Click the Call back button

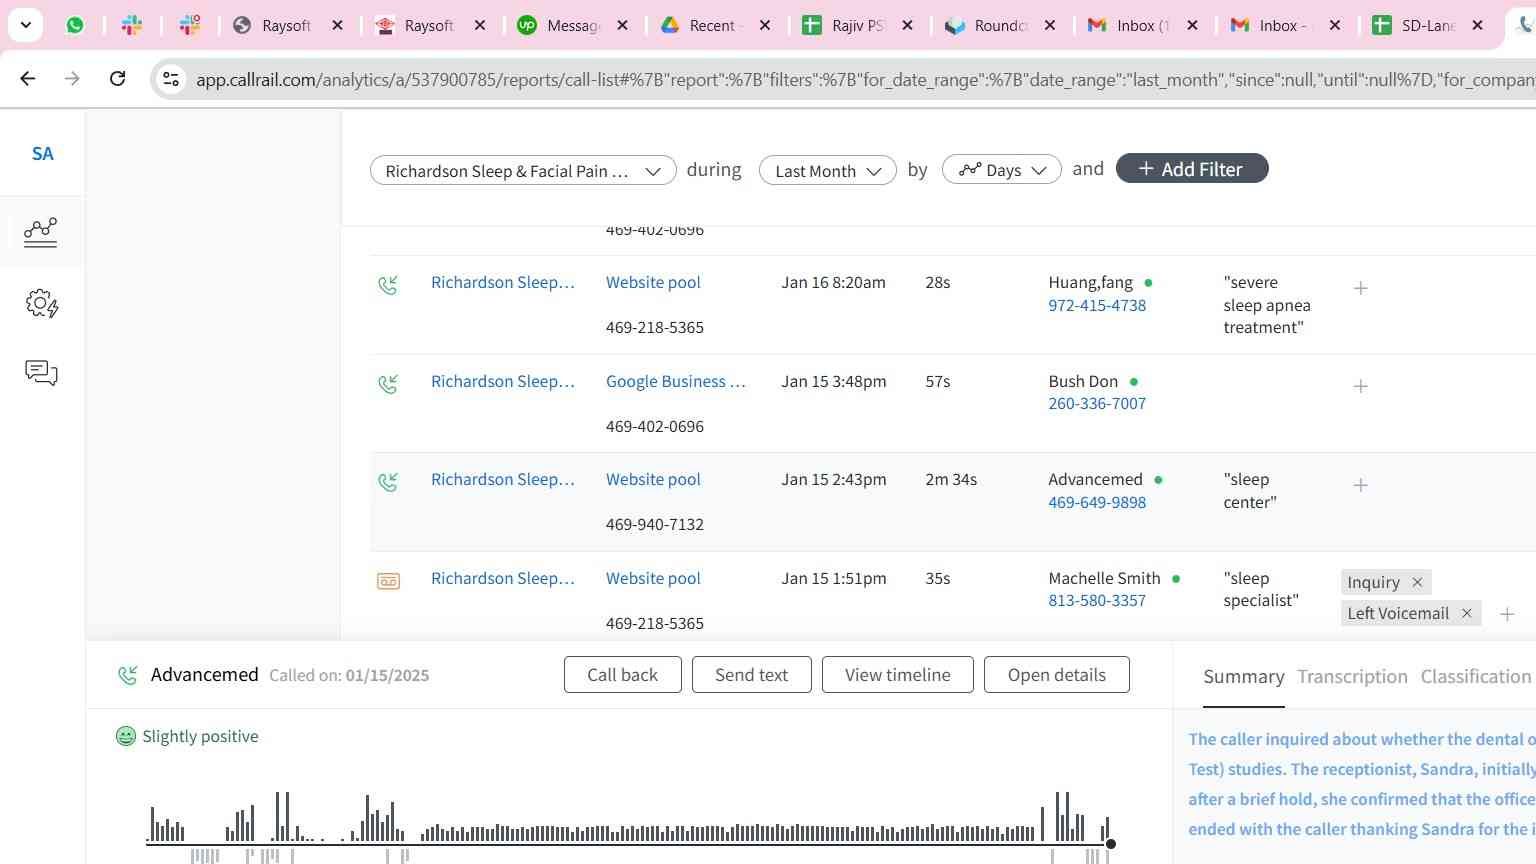click(x=623, y=675)
